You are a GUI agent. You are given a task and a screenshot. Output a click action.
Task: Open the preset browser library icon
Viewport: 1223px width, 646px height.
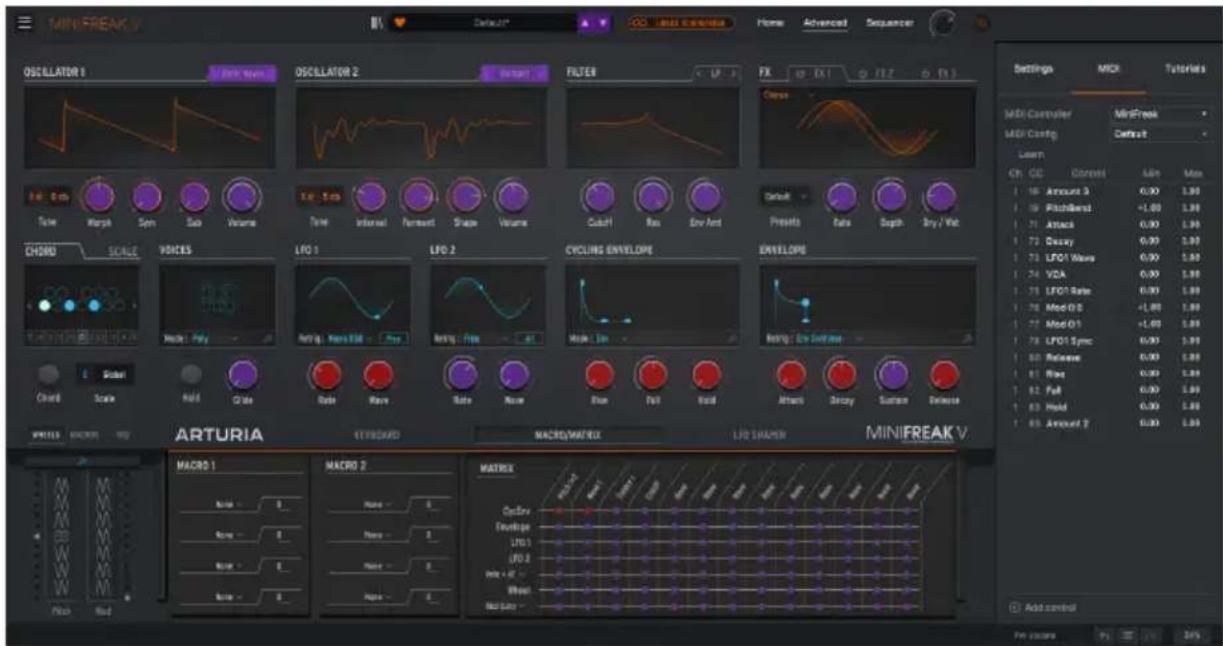click(x=378, y=22)
